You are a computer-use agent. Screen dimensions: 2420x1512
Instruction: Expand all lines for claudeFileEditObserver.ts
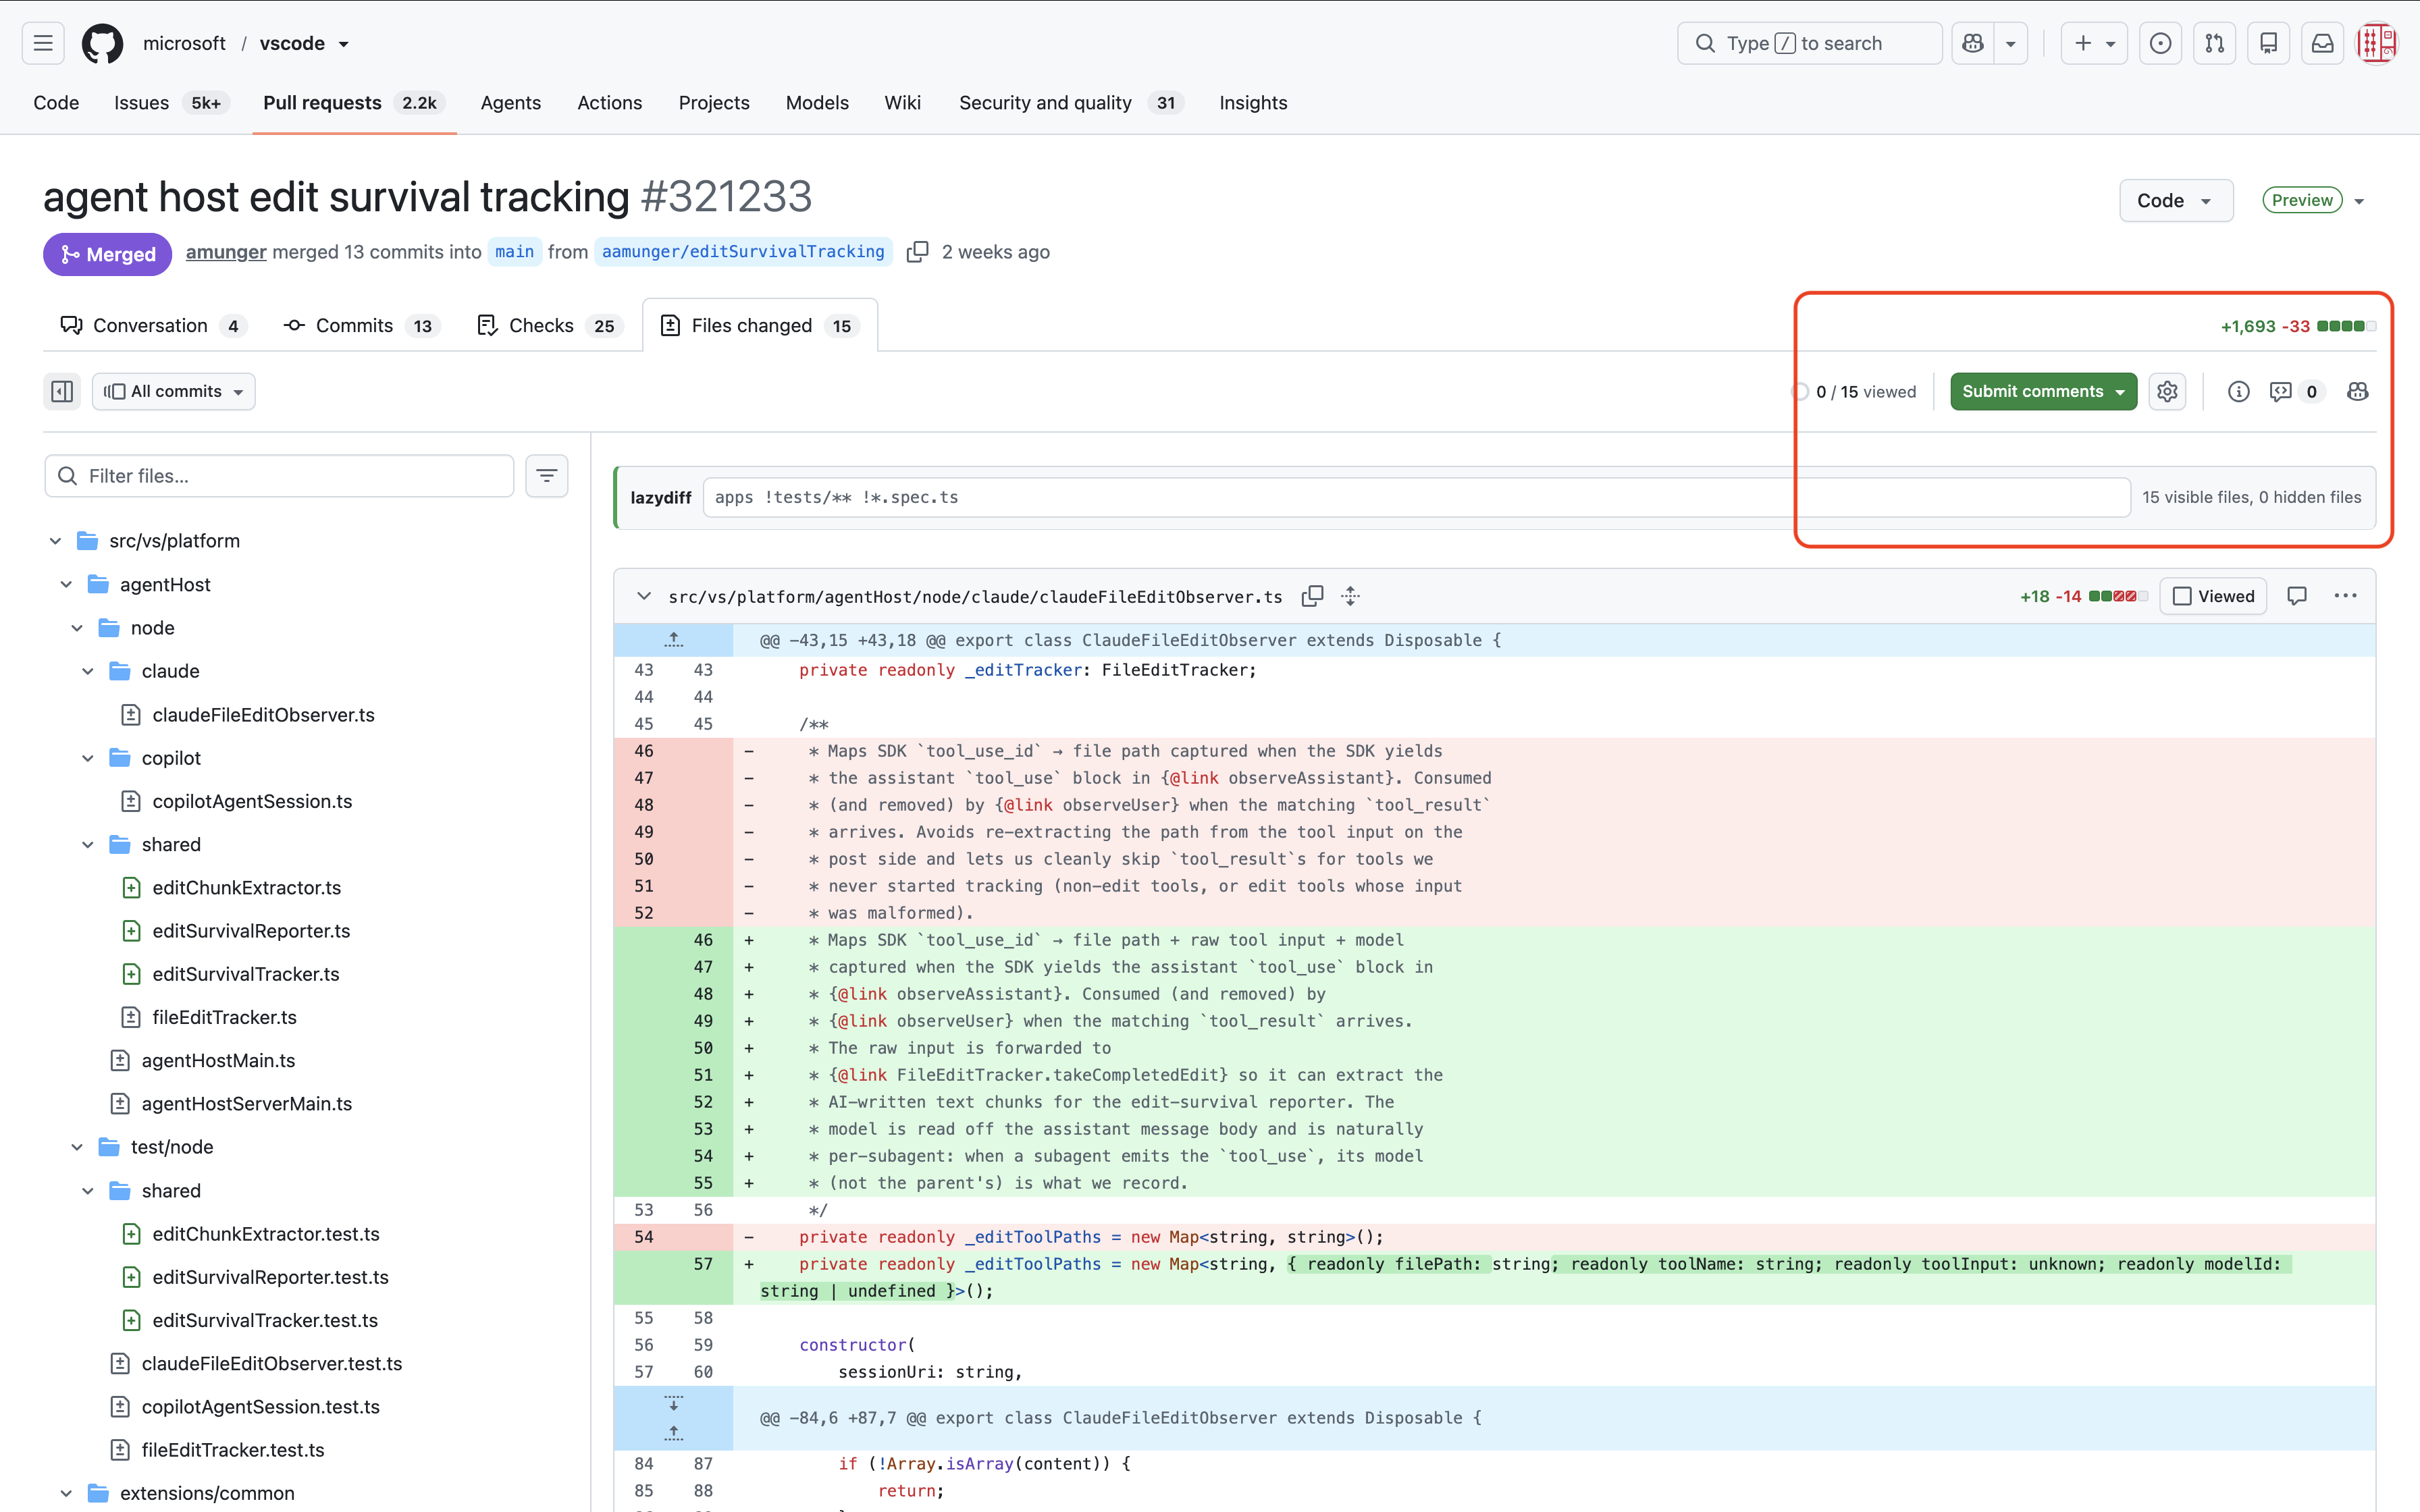(x=1350, y=596)
